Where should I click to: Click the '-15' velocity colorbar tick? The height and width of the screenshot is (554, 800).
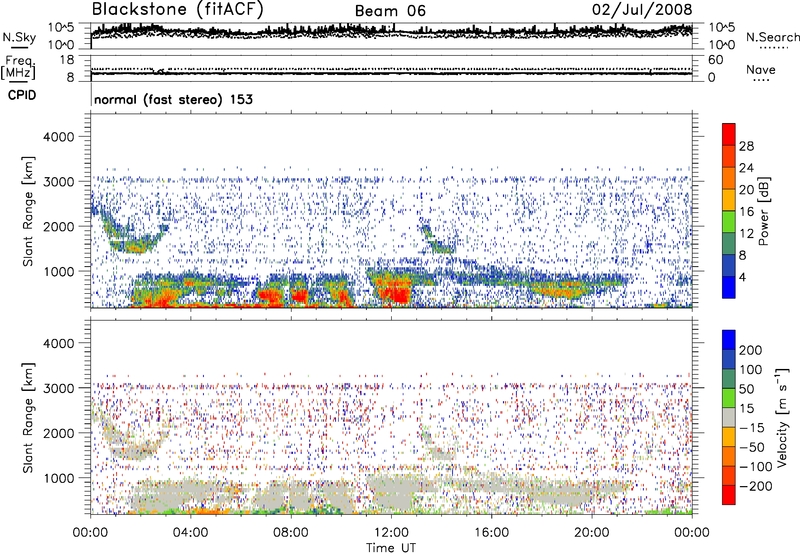tap(752, 427)
